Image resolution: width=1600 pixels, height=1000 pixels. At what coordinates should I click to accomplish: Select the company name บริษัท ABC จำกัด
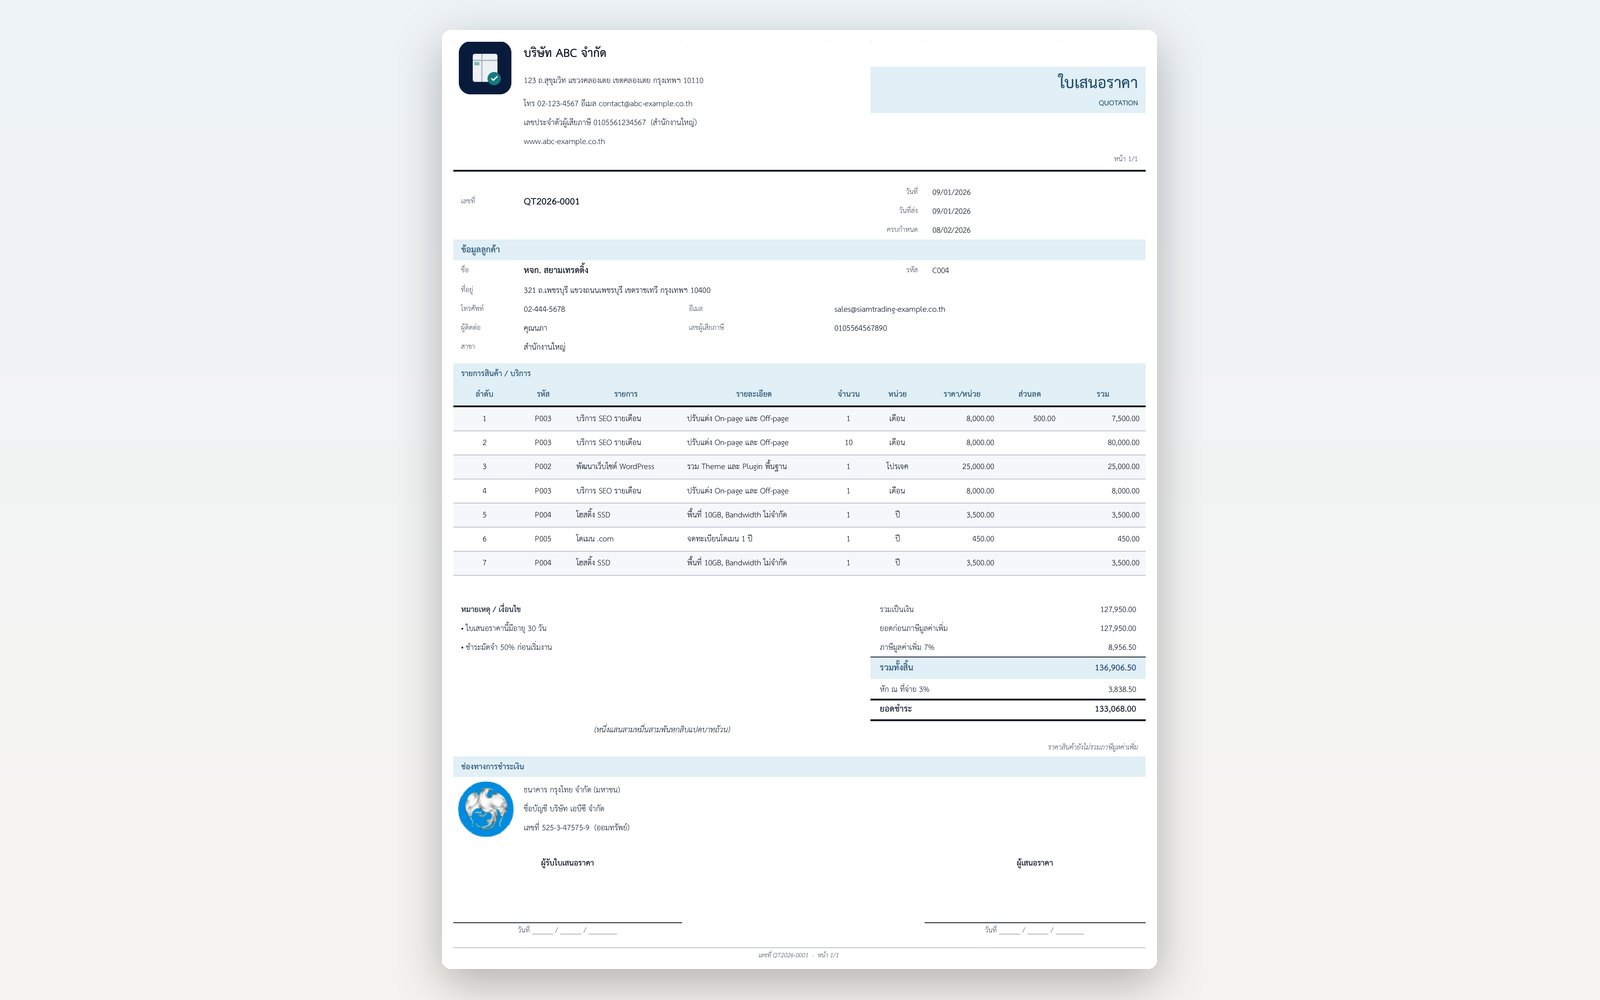point(565,53)
